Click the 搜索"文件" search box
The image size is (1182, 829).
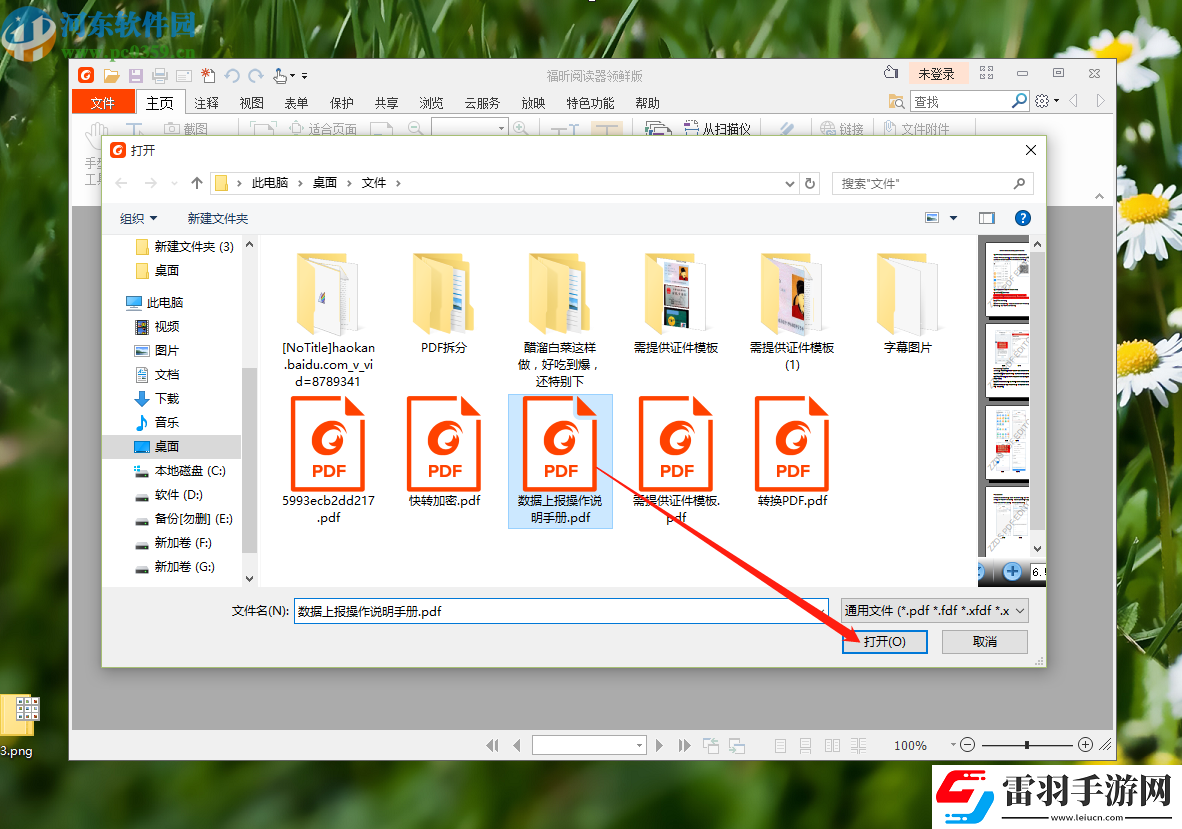point(932,183)
